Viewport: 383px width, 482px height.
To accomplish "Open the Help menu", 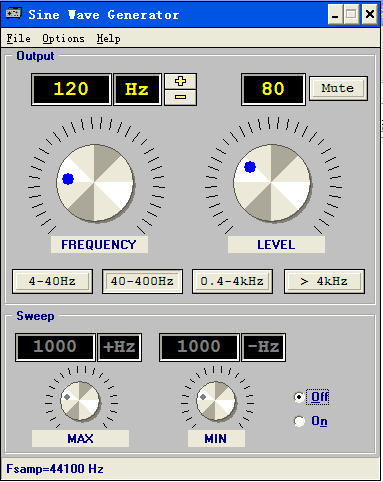I will click(x=108, y=38).
